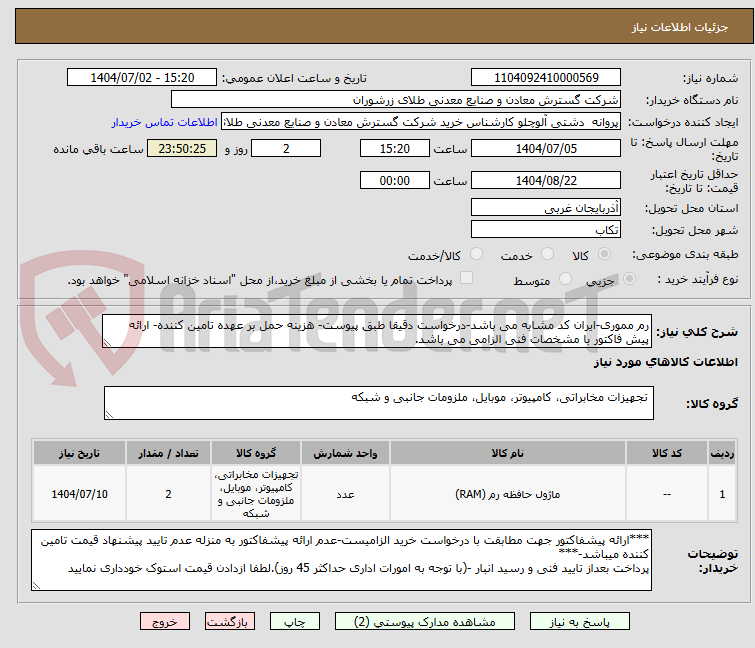
Task: Select the متوسط purchase type radio
Action: (565, 279)
